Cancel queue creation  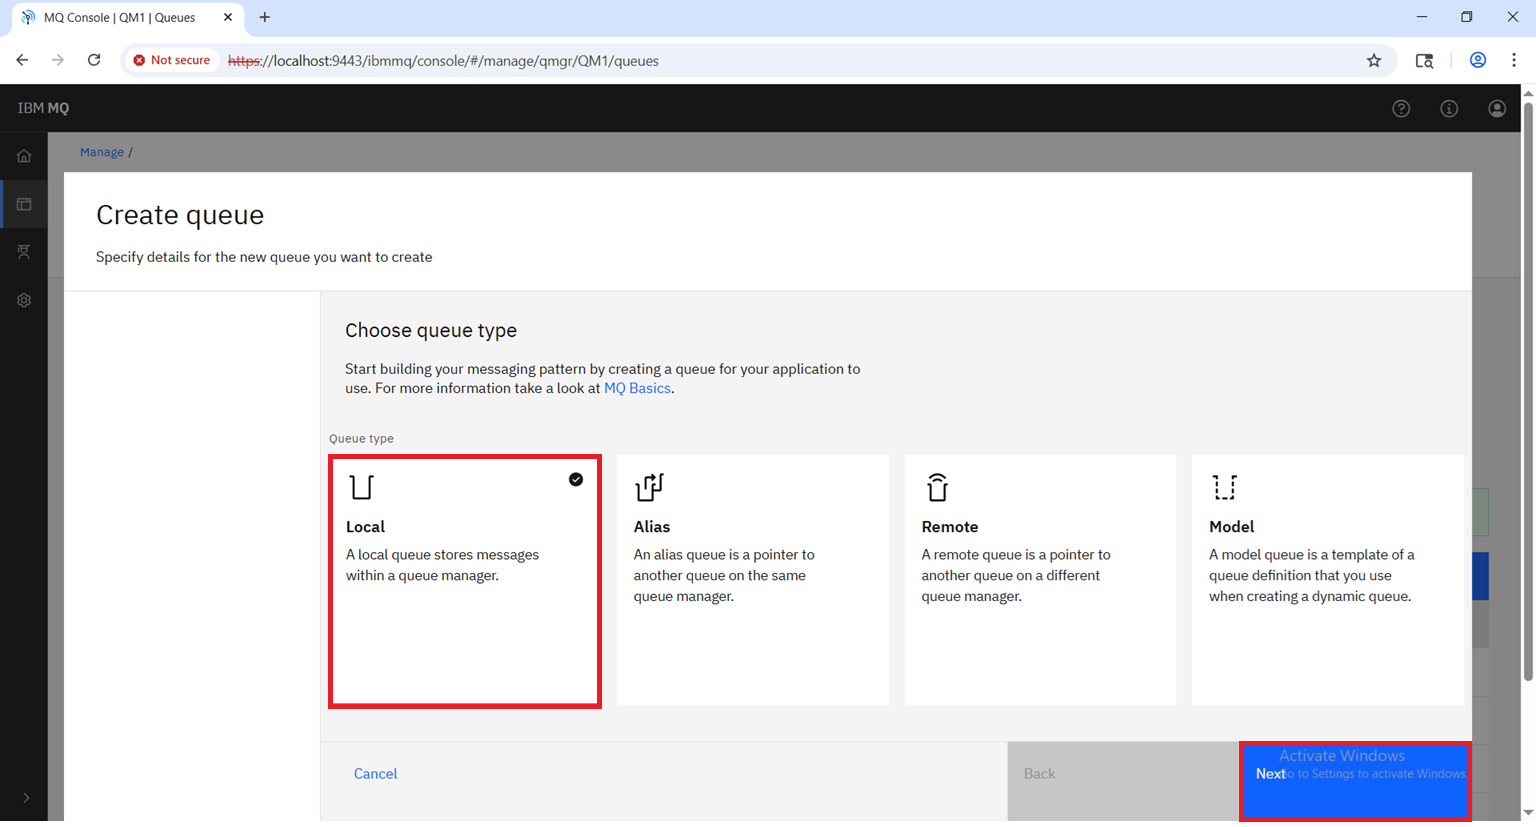(x=375, y=774)
